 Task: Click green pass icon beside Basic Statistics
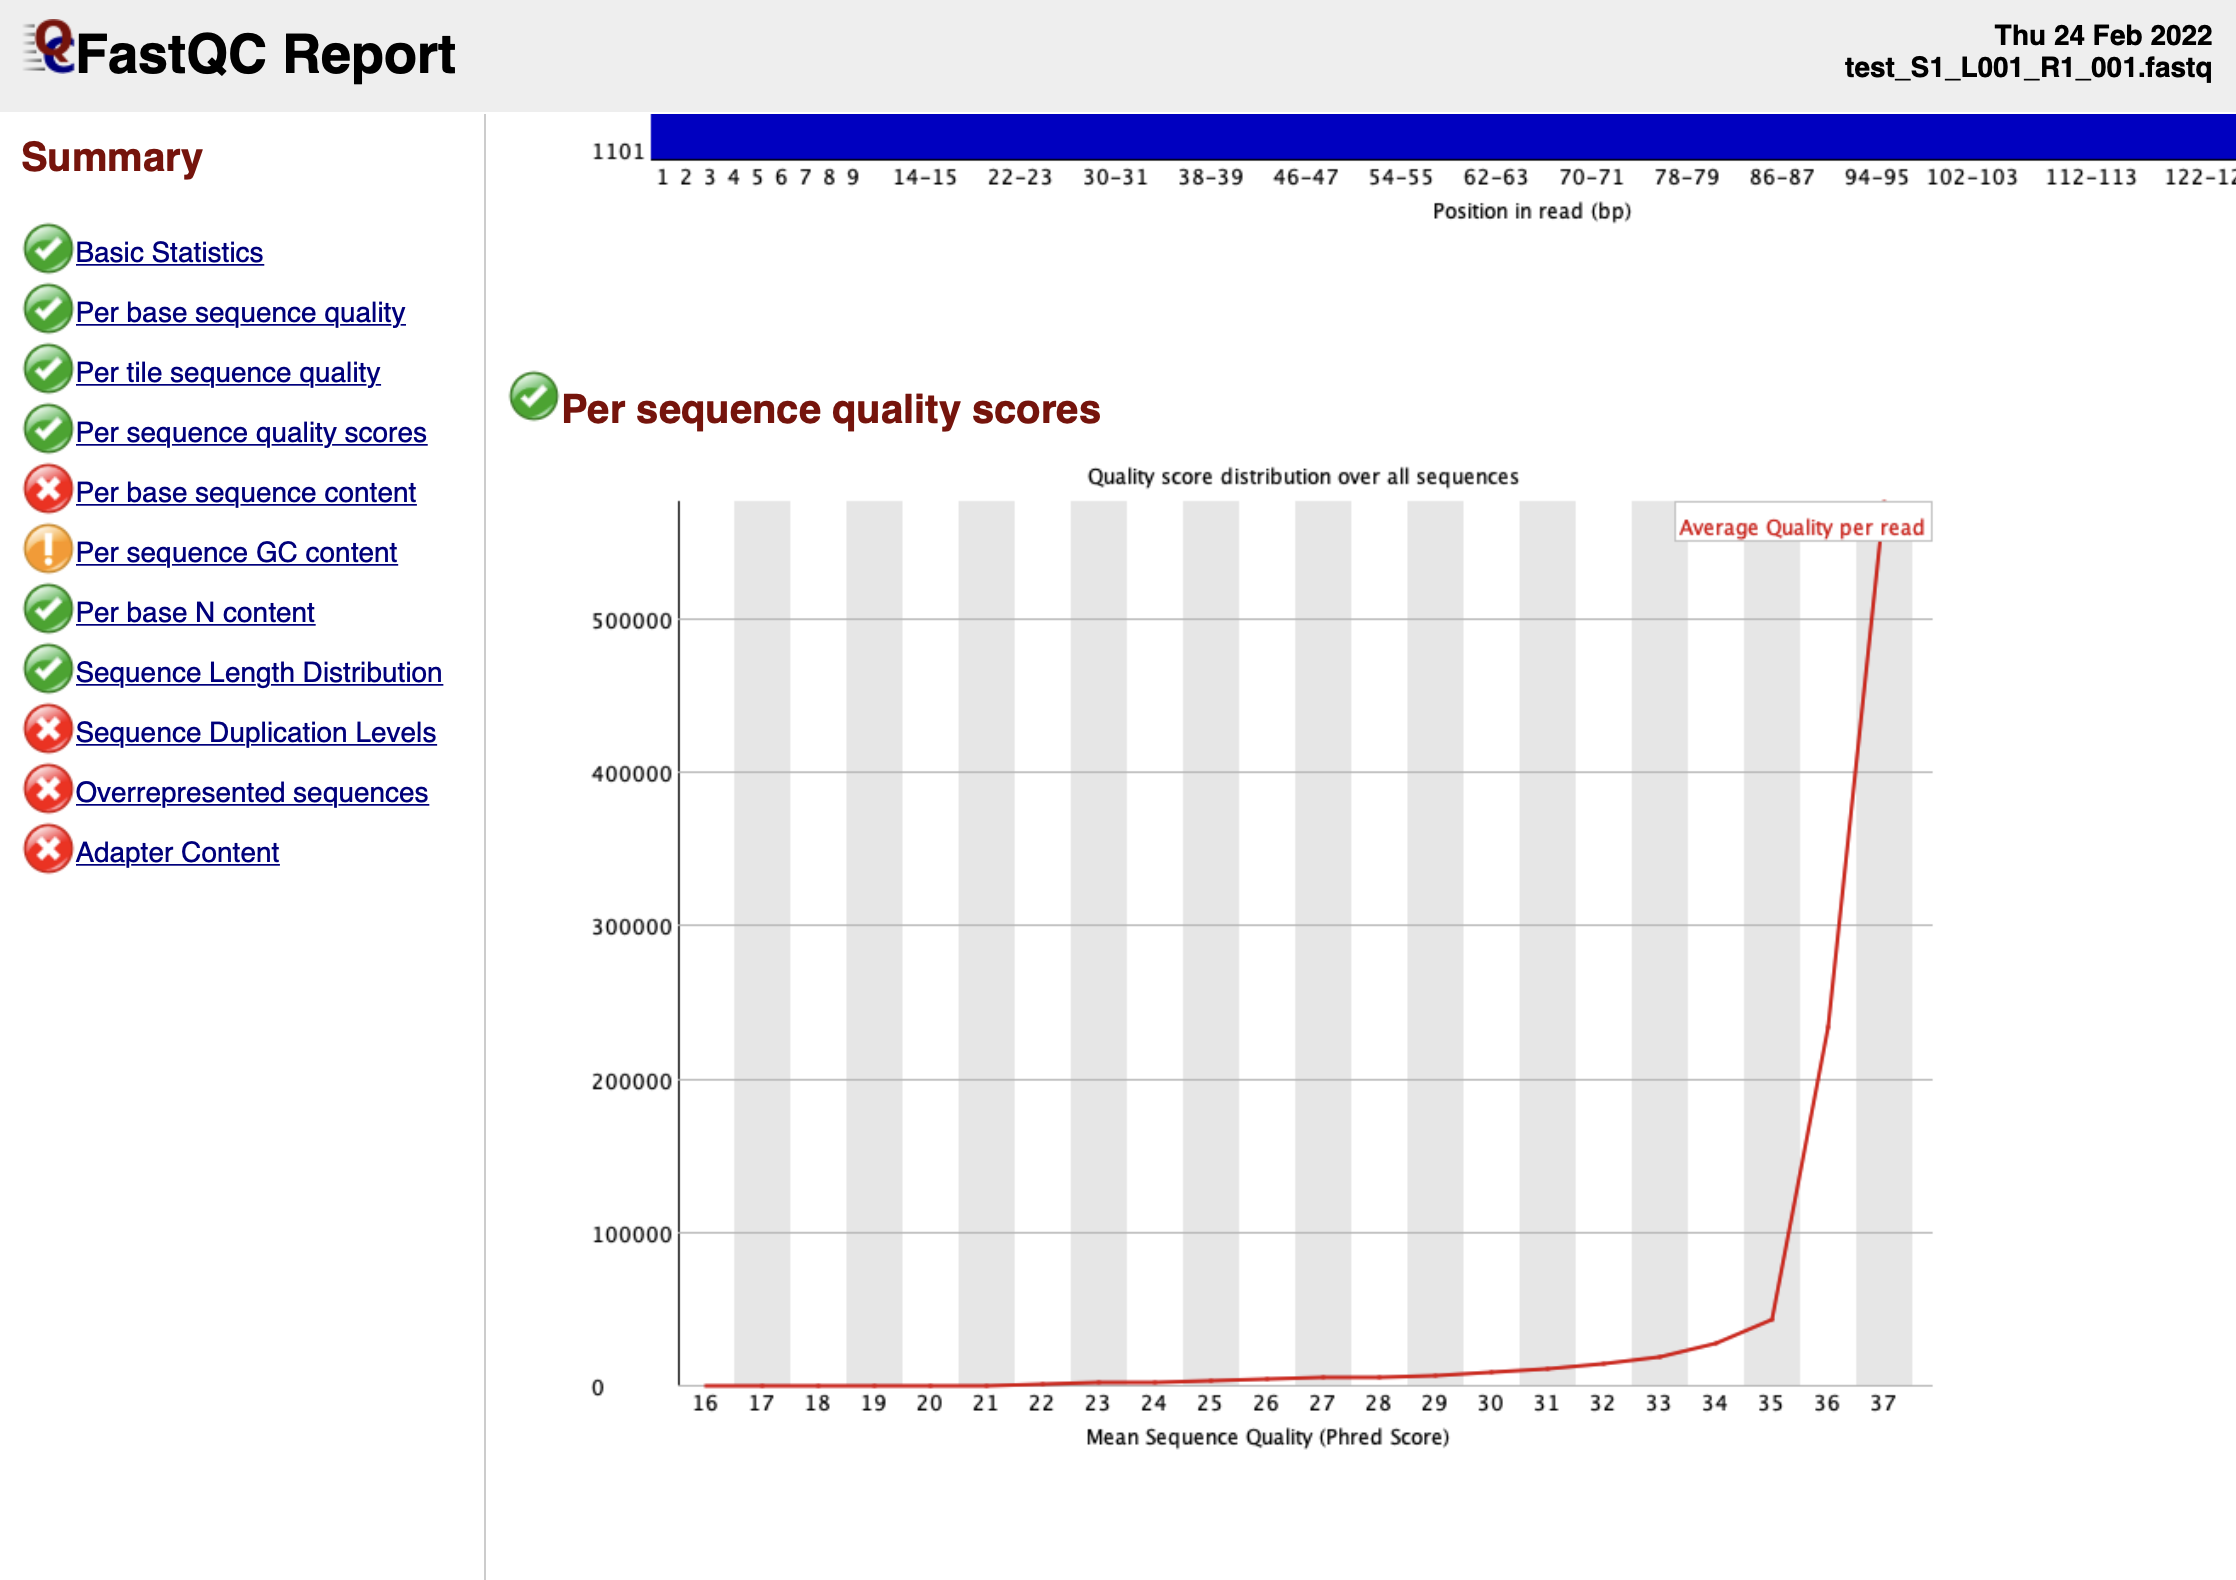coord(47,250)
